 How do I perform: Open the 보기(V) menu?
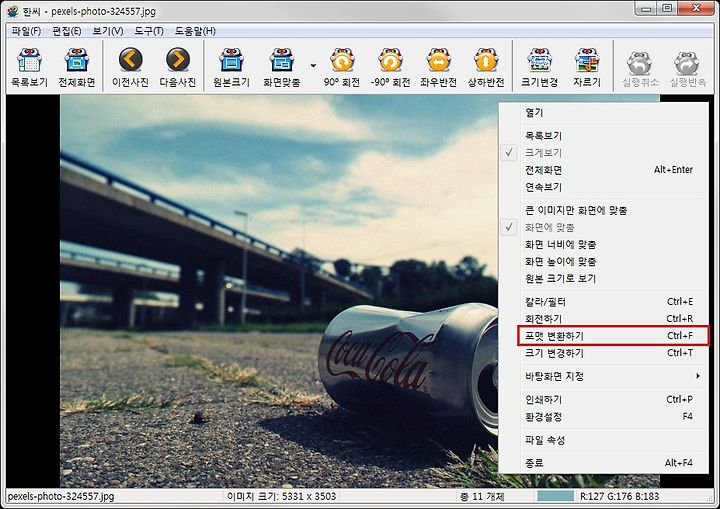pos(108,31)
